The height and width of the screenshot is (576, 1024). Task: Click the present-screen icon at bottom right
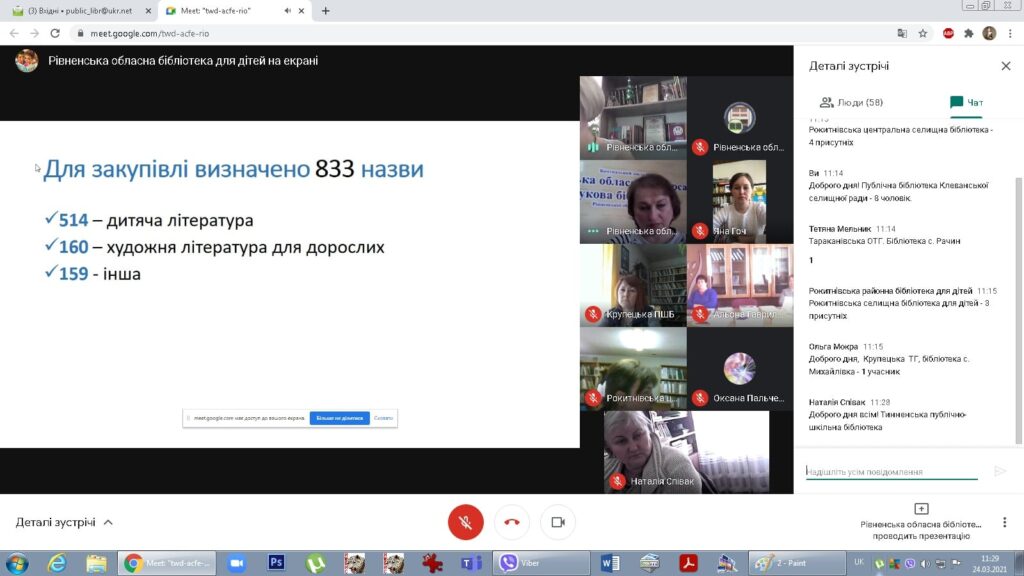[x=921, y=509]
